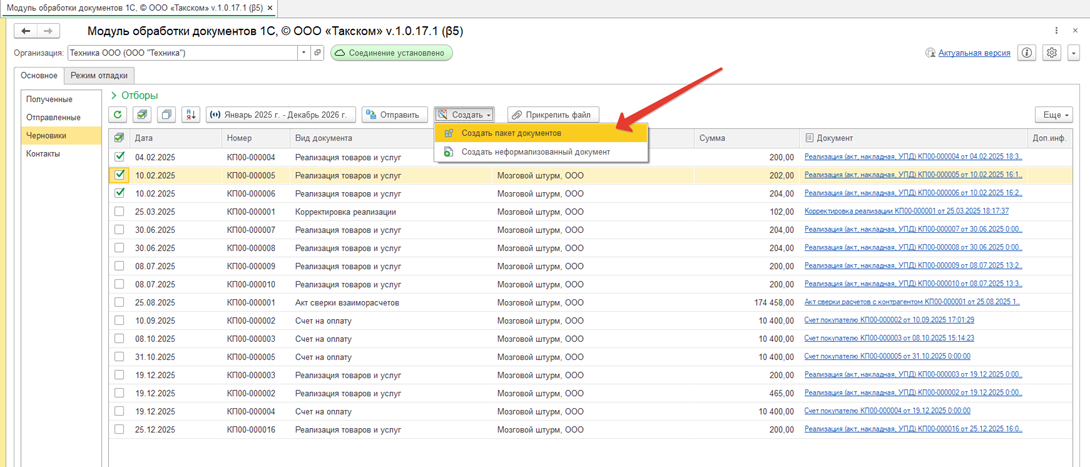The image size is (1090, 467).
Task: Switch to the Режим отладки tab
Action: 100,76
